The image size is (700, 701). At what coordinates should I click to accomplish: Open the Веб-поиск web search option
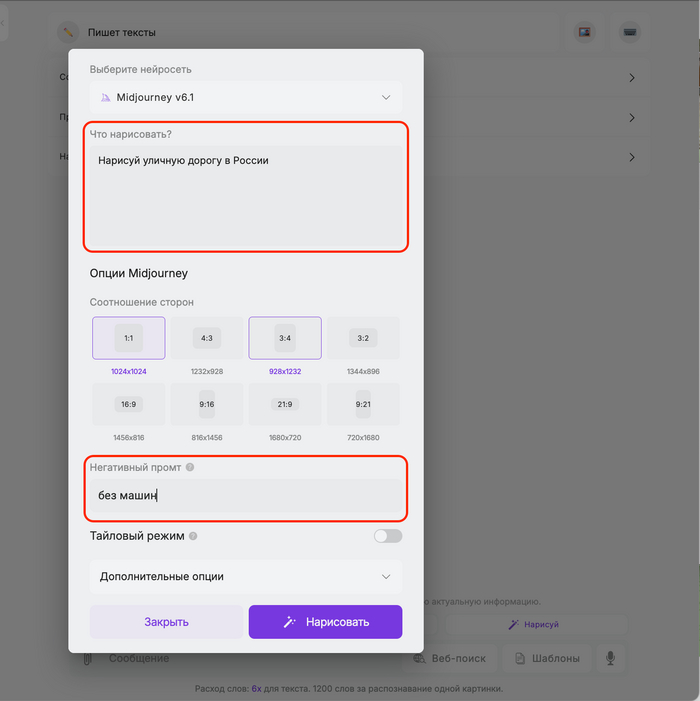click(450, 658)
